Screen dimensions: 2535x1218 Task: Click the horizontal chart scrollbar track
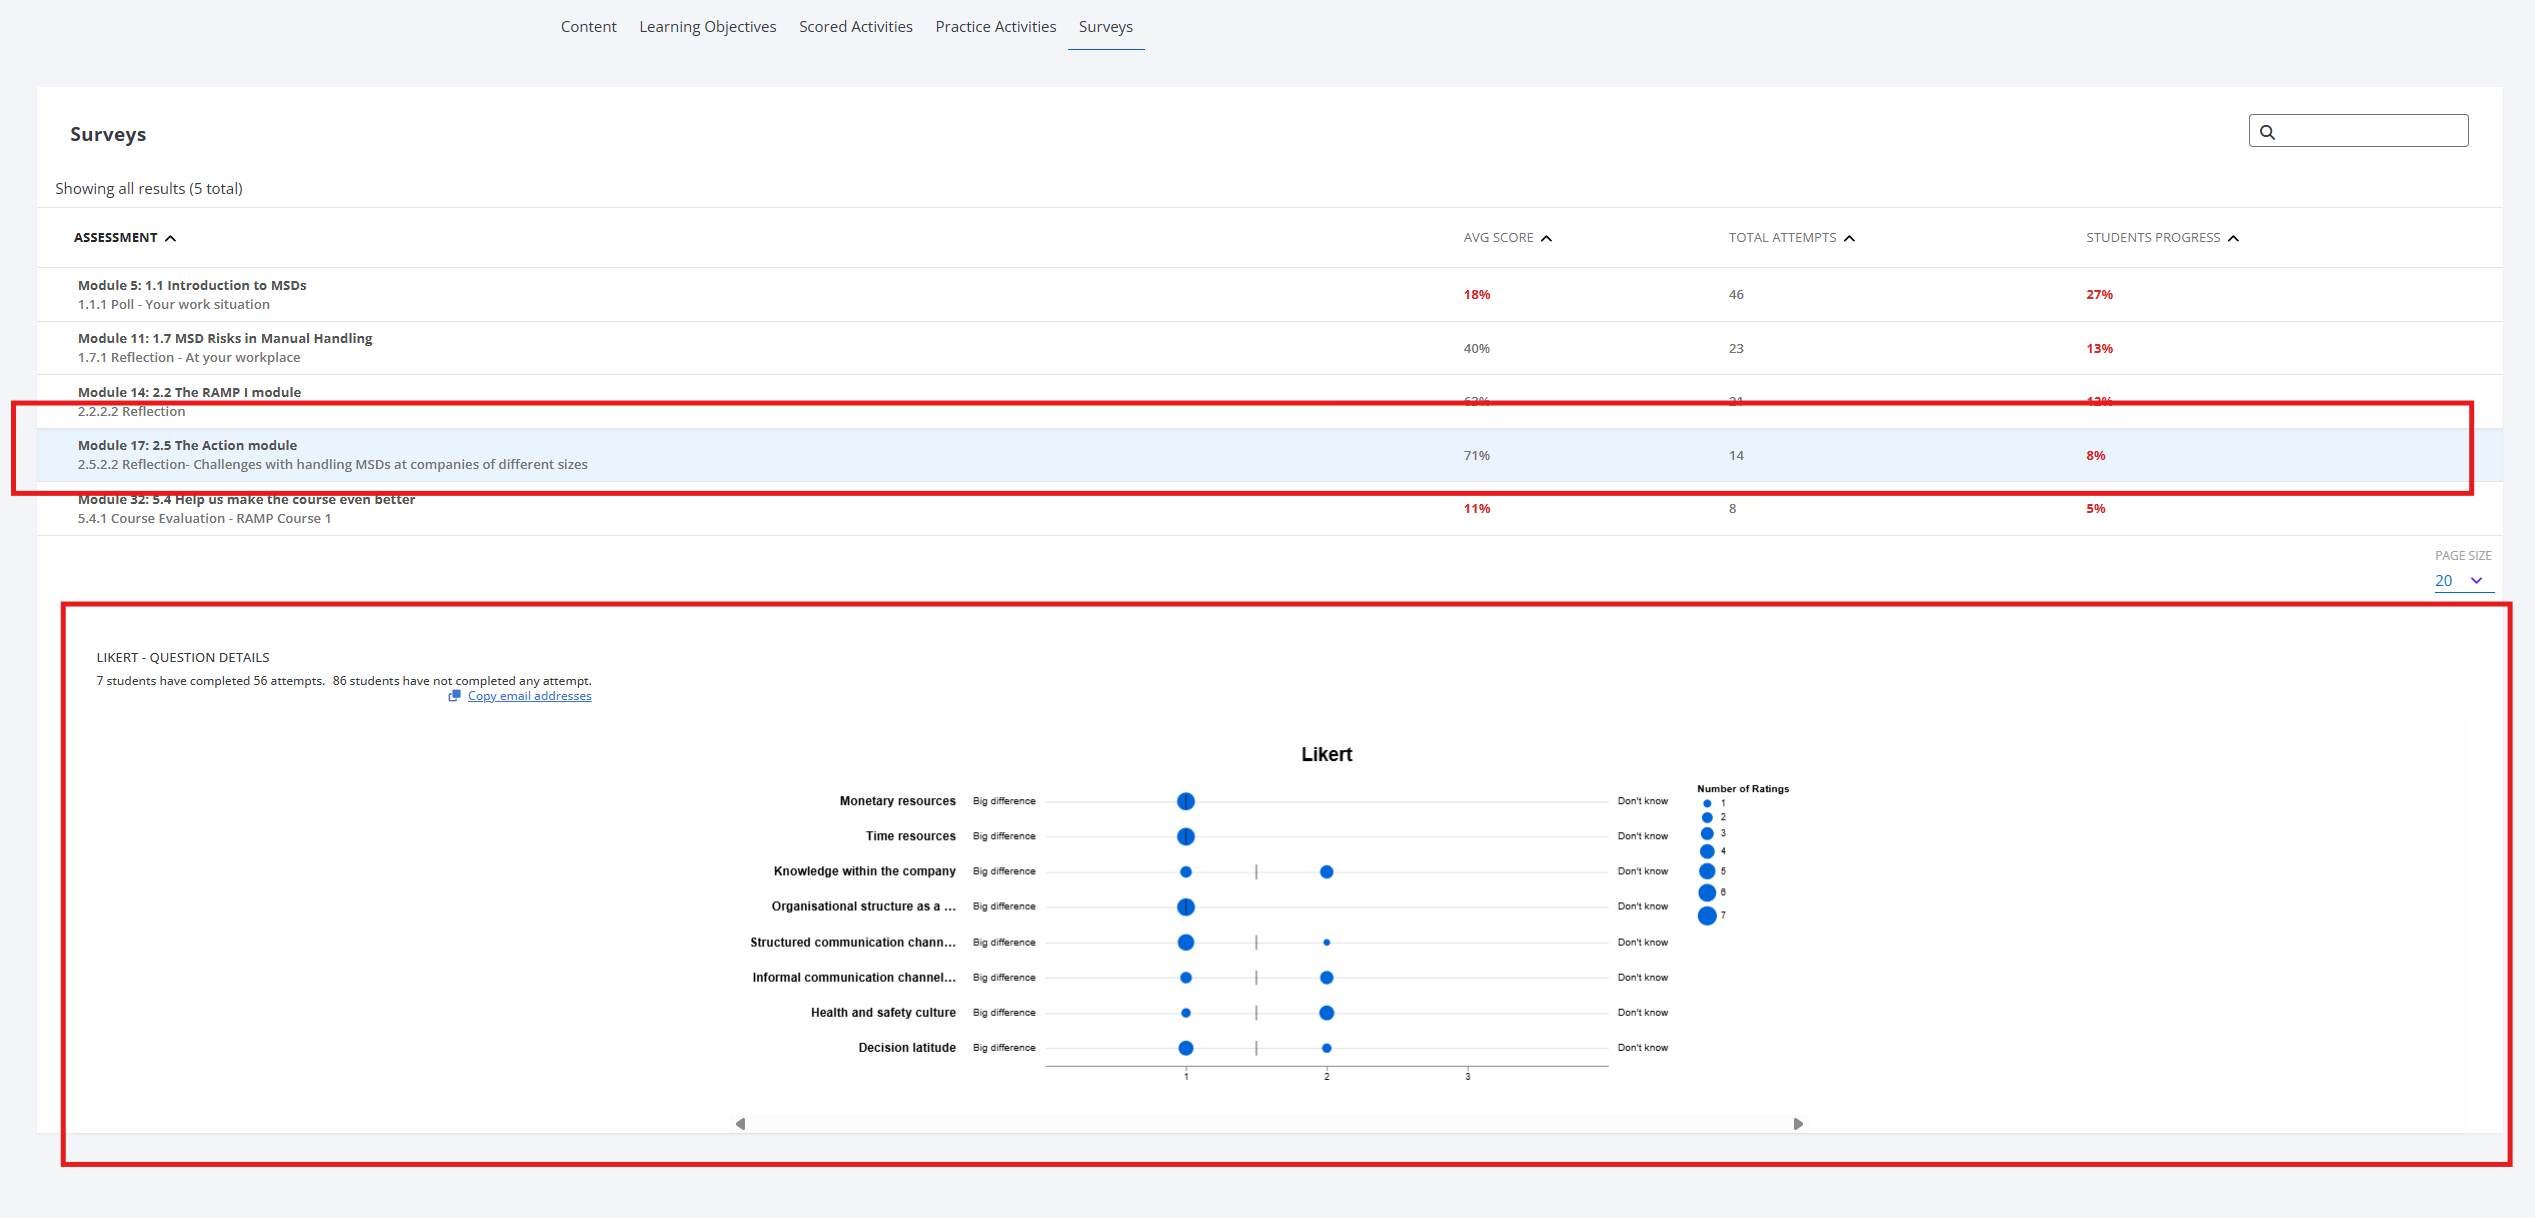[1268, 1124]
